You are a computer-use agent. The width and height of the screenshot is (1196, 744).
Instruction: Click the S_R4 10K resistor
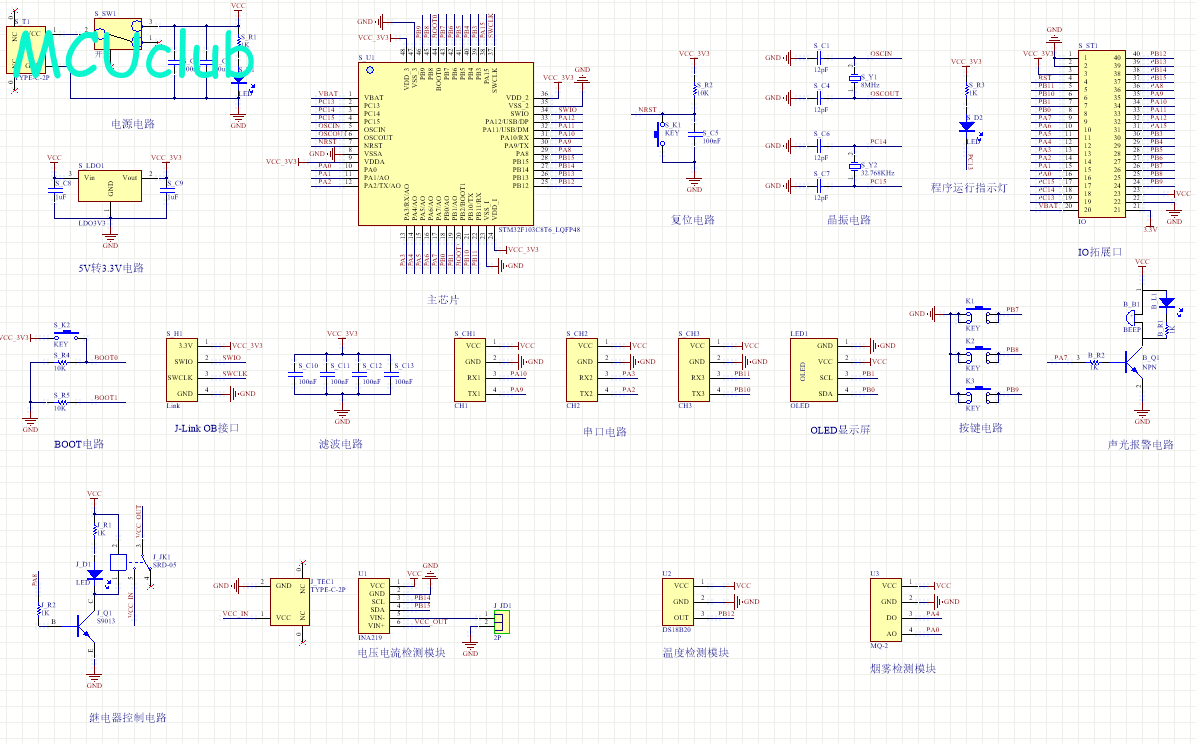61,362
